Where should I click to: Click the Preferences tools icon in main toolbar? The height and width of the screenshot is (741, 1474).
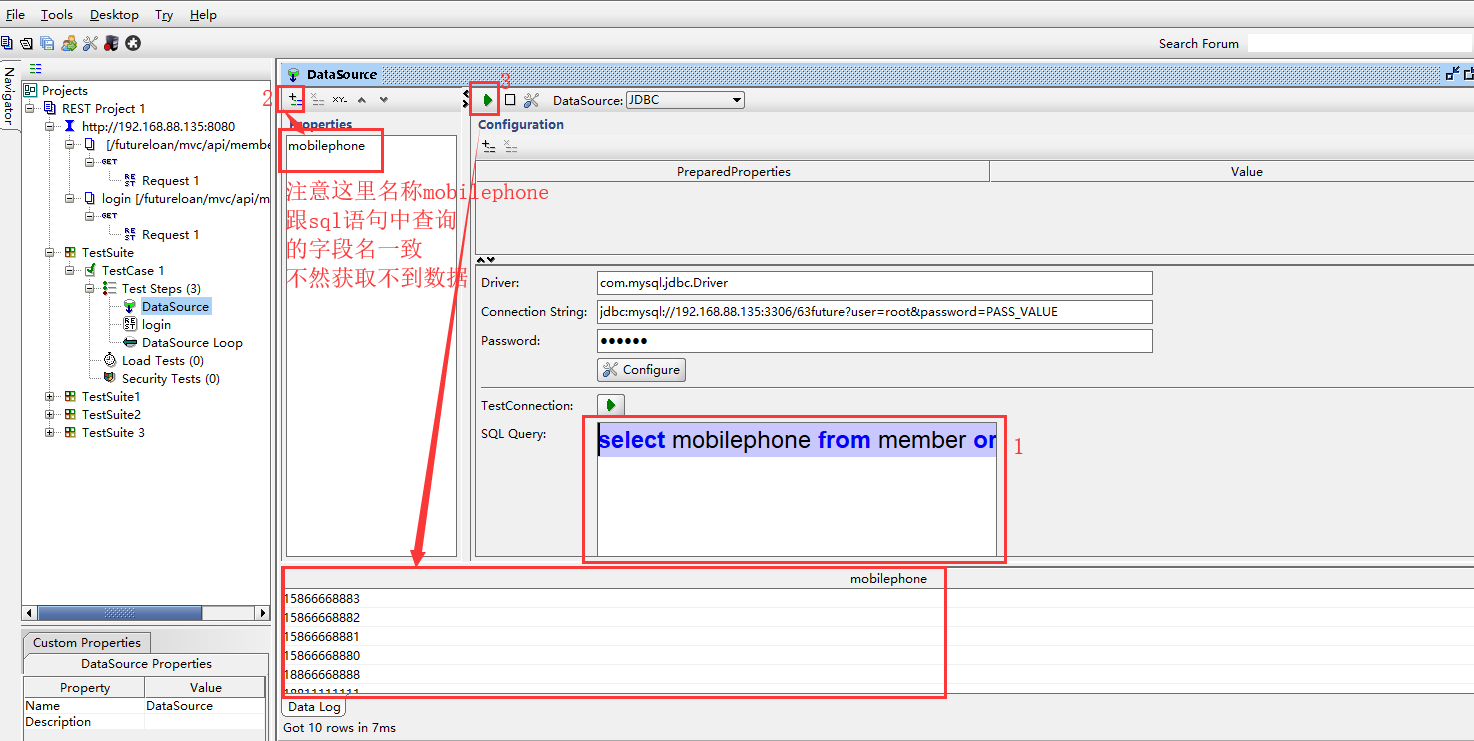90,43
